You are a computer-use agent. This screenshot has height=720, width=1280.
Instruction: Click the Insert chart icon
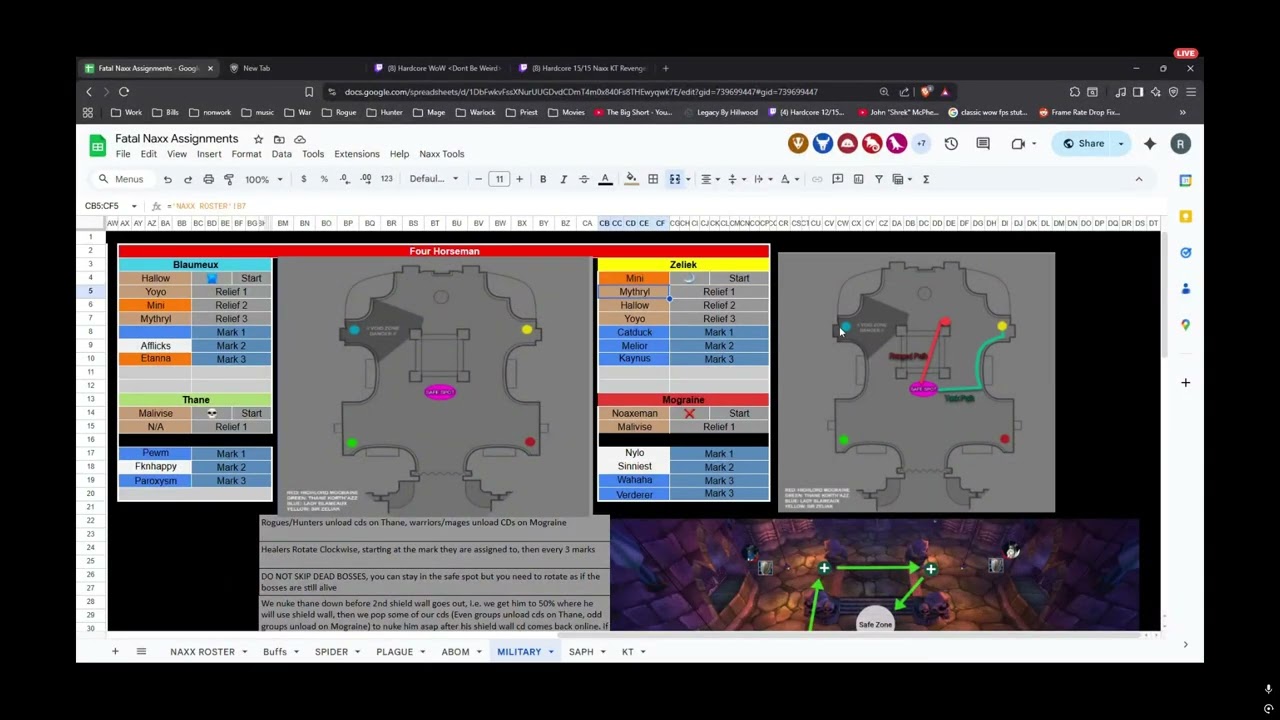coord(858,179)
